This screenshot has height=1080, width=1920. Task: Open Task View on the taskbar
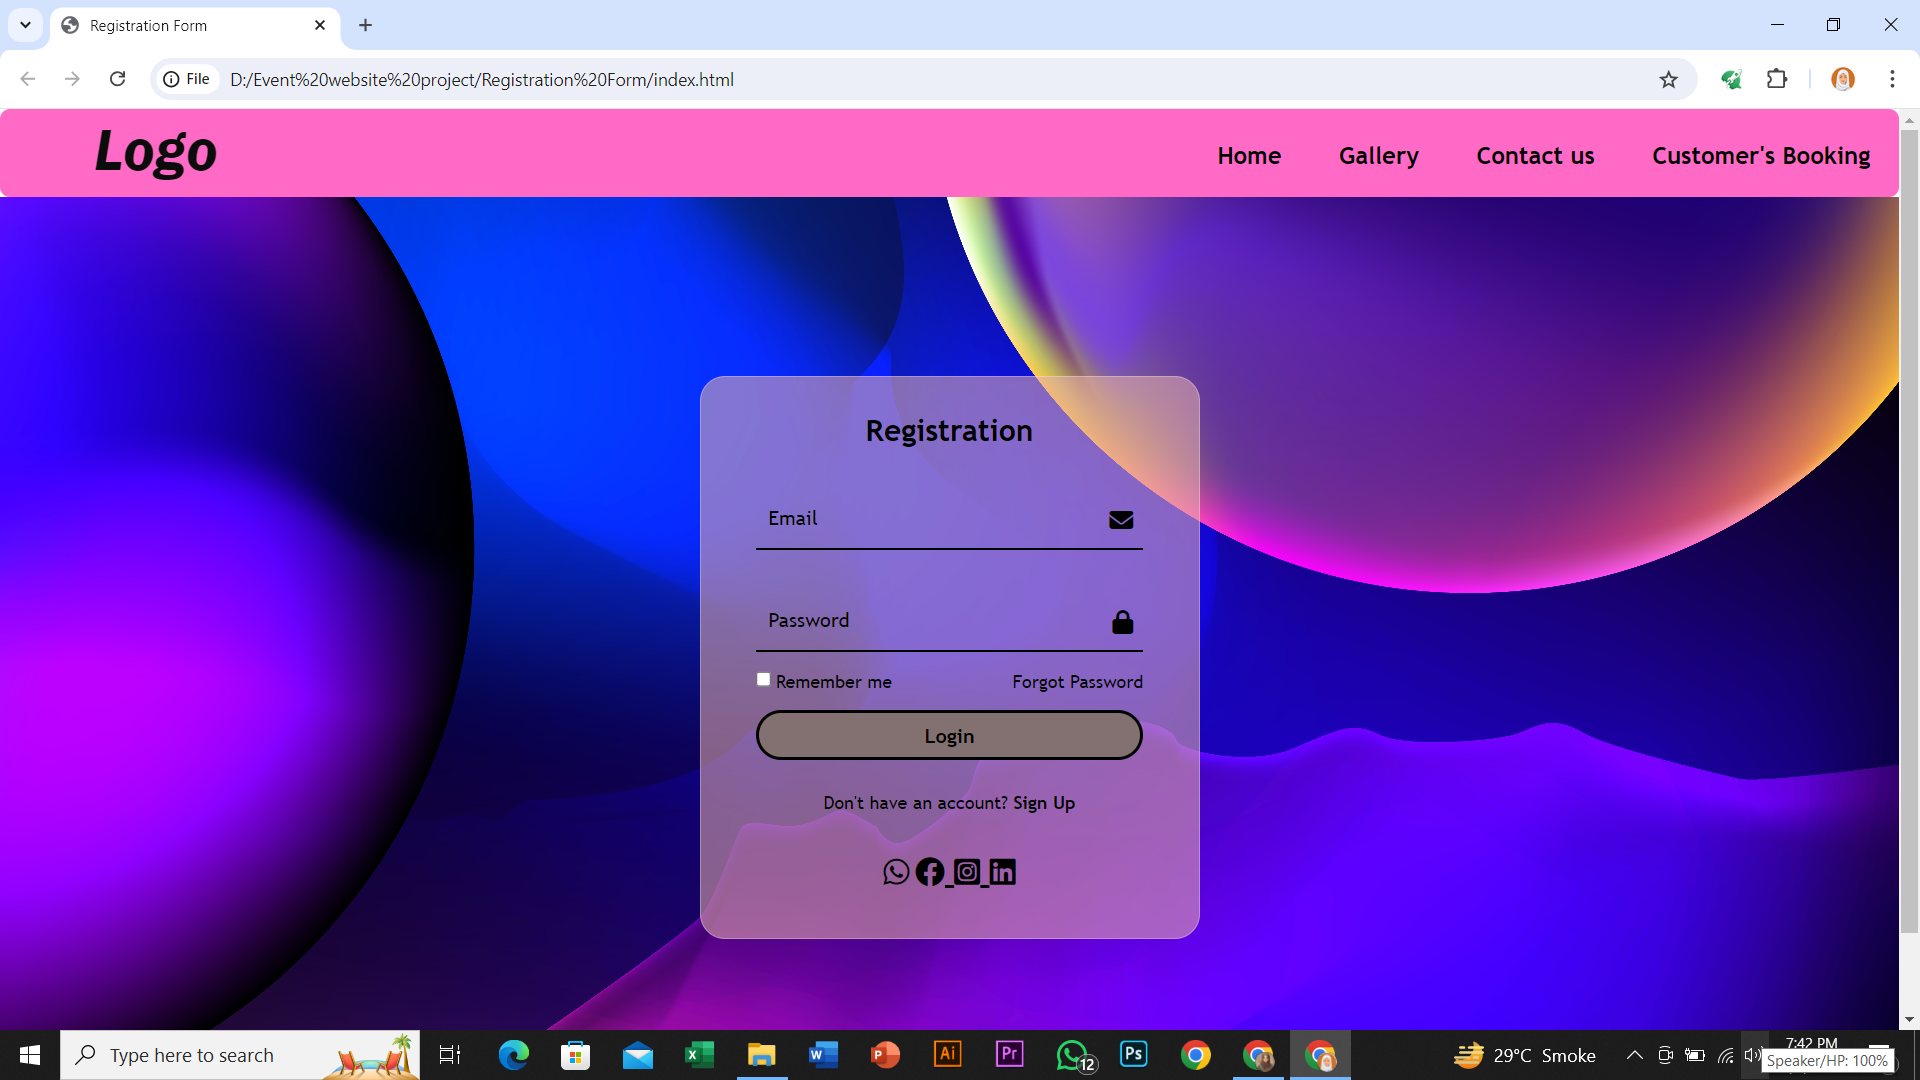pyautogui.click(x=450, y=1055)
